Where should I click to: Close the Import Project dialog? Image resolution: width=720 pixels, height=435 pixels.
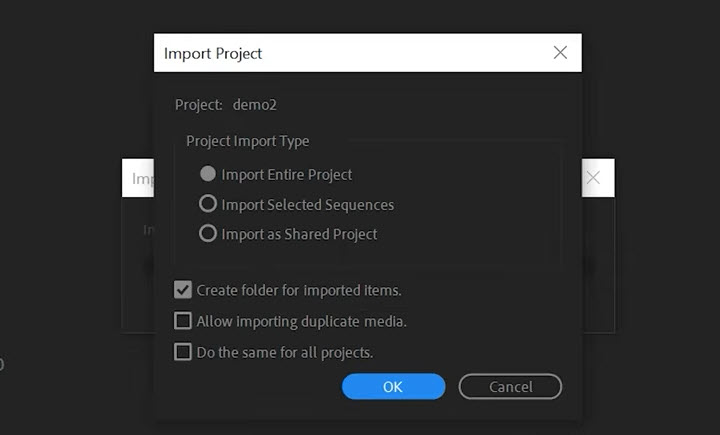click(560, 53)
